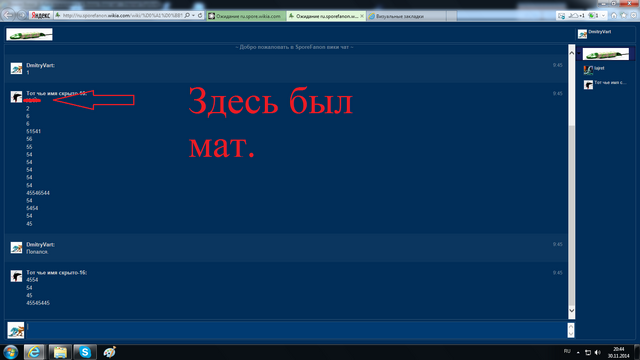
Task: Close the ru.sporefanon tab with X
Action: (362, 16)
